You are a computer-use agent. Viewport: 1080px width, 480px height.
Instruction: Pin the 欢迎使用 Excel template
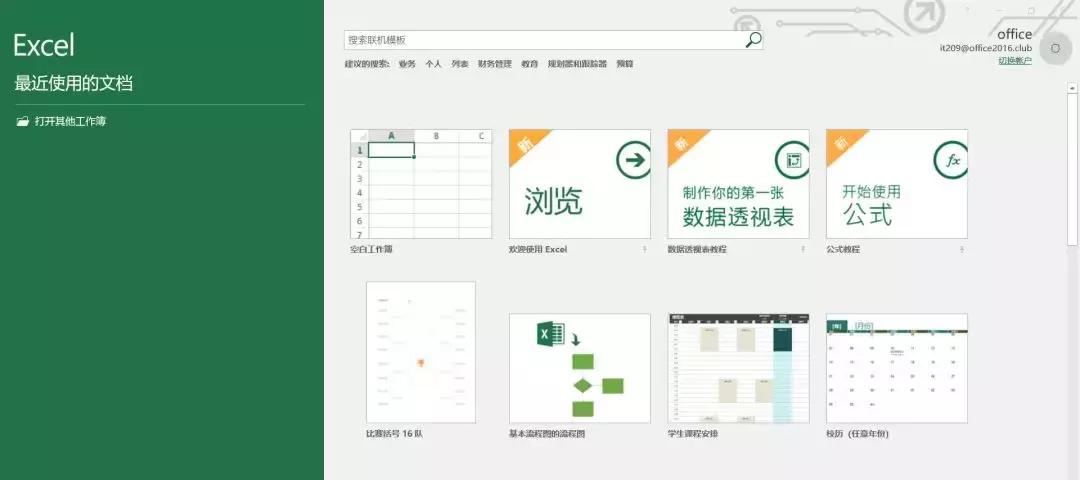point(645,249)
